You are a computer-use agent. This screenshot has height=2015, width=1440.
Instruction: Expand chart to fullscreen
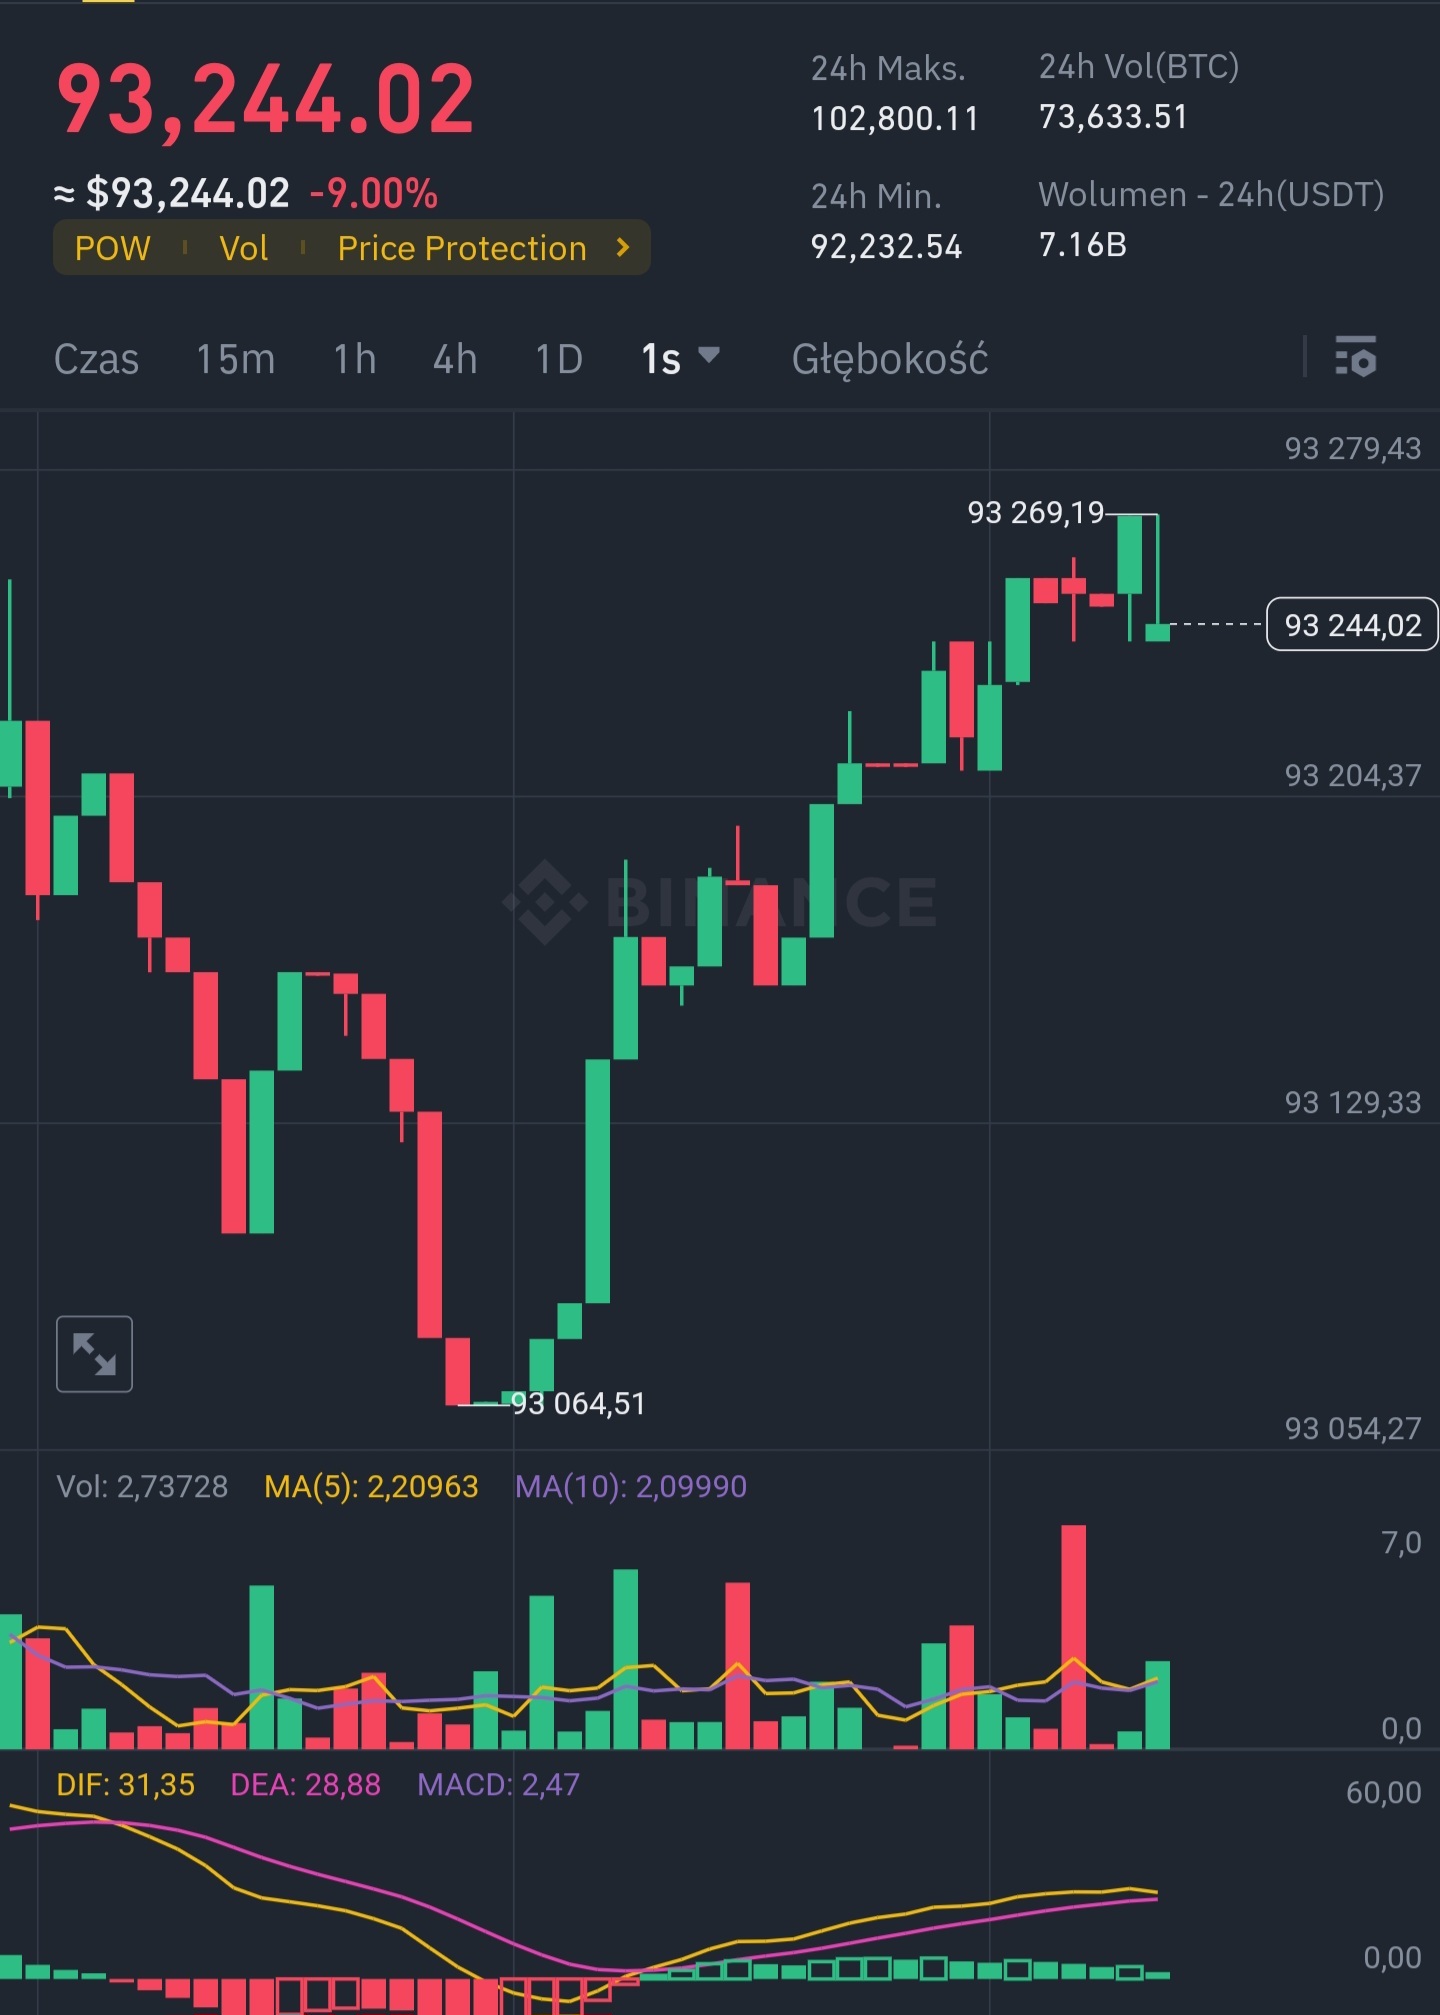click(94, 1354)
